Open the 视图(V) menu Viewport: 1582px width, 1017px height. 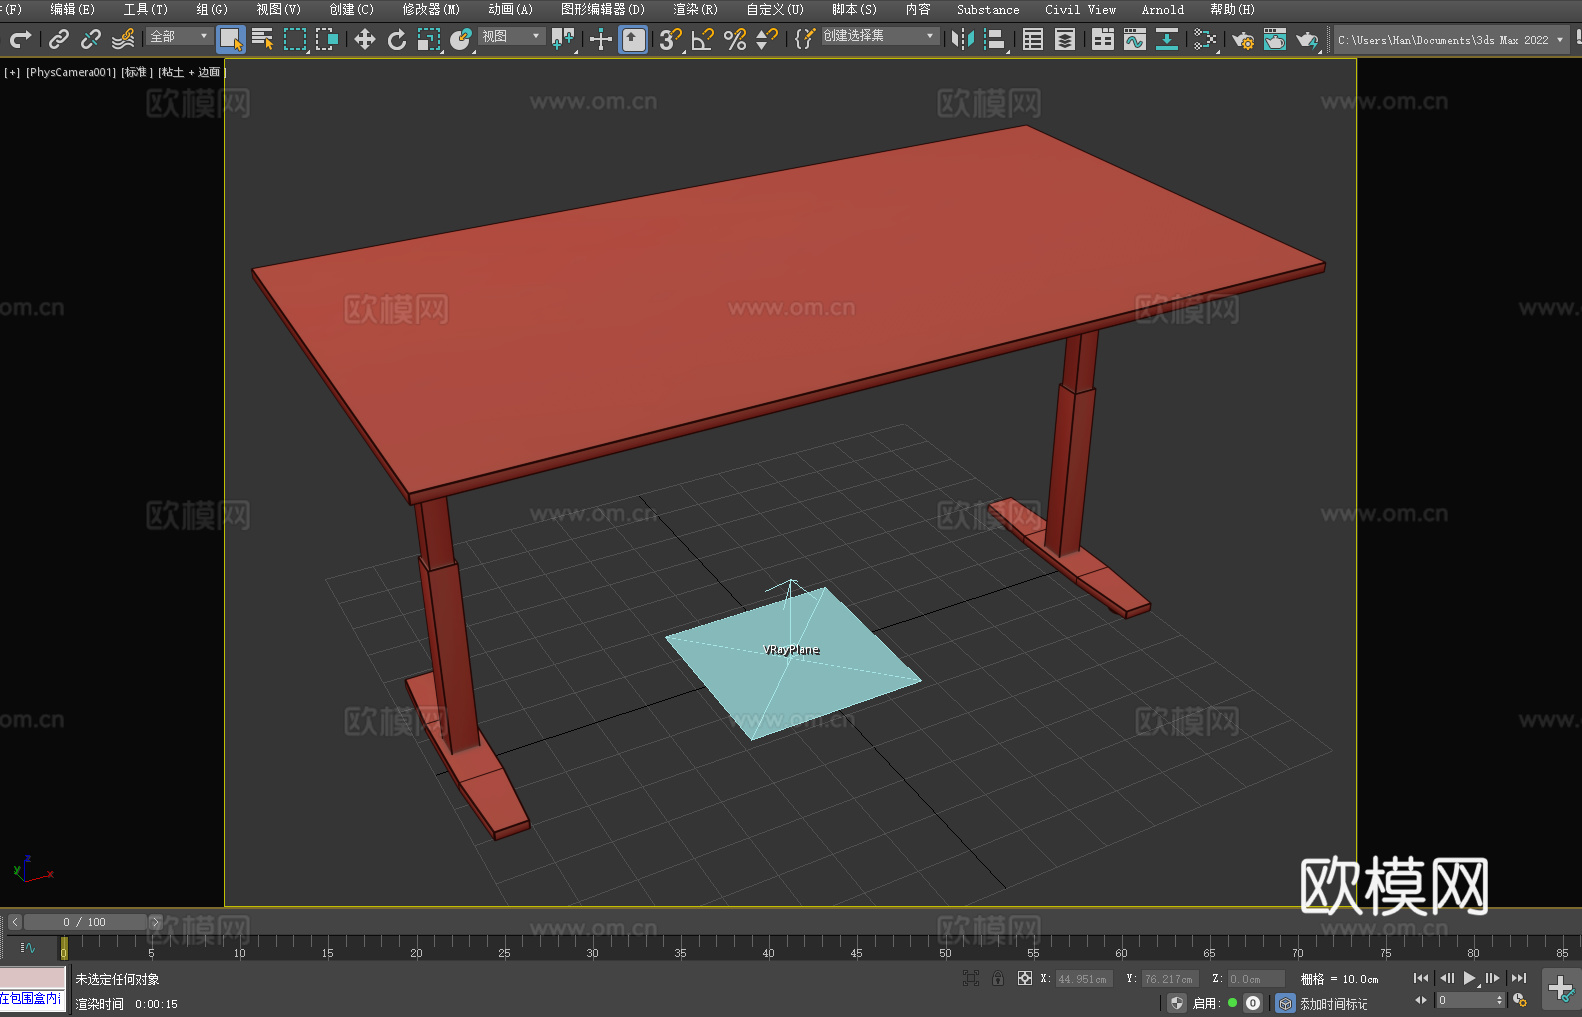278,9
